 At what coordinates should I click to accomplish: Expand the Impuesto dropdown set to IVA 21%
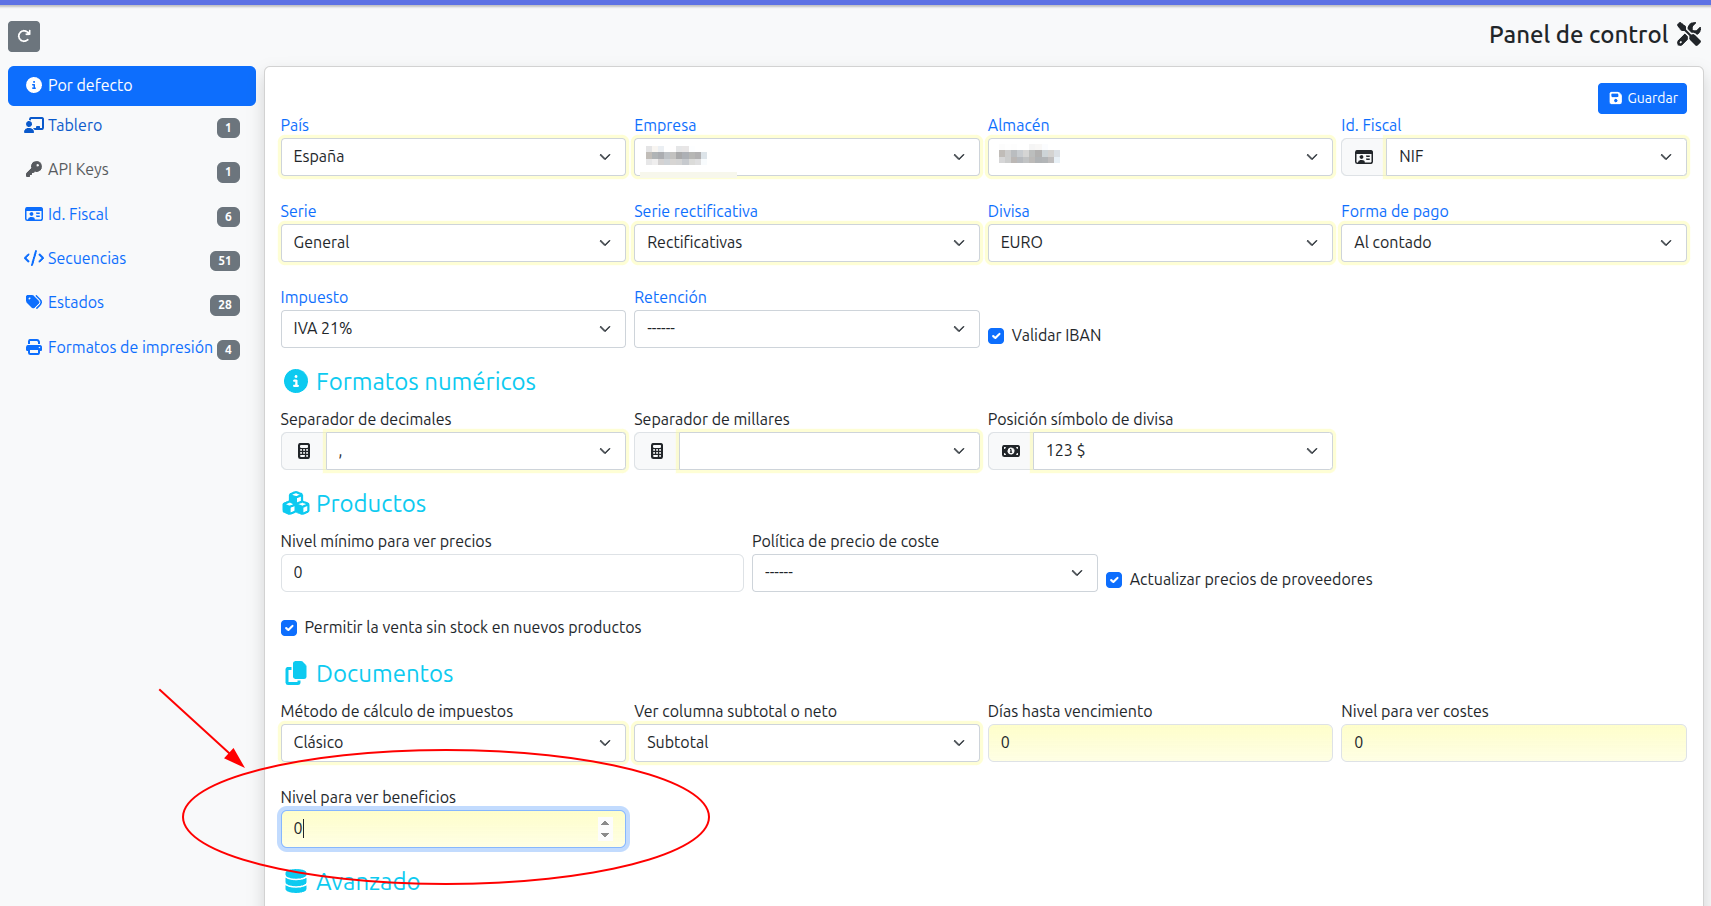[x=452, y=329]
